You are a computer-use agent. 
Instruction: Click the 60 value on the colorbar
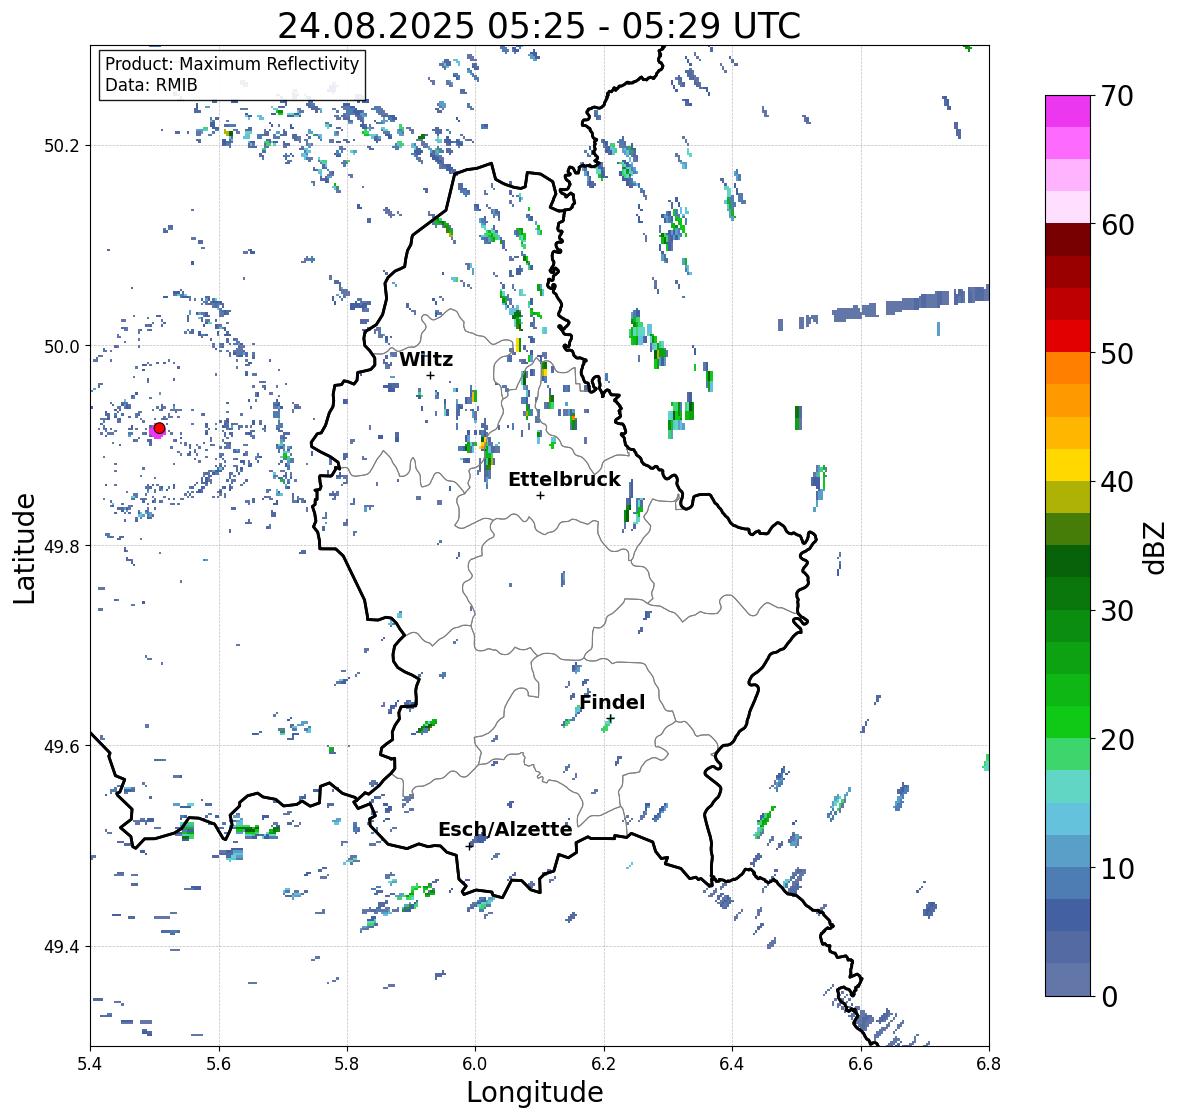[x=1117, y=225]
